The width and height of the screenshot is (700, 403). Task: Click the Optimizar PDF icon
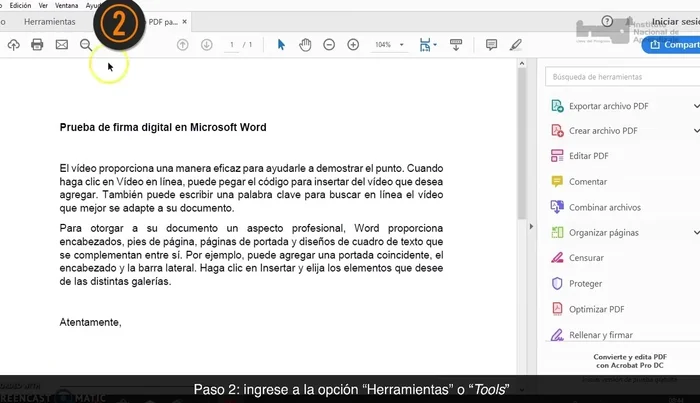point(557,309)
